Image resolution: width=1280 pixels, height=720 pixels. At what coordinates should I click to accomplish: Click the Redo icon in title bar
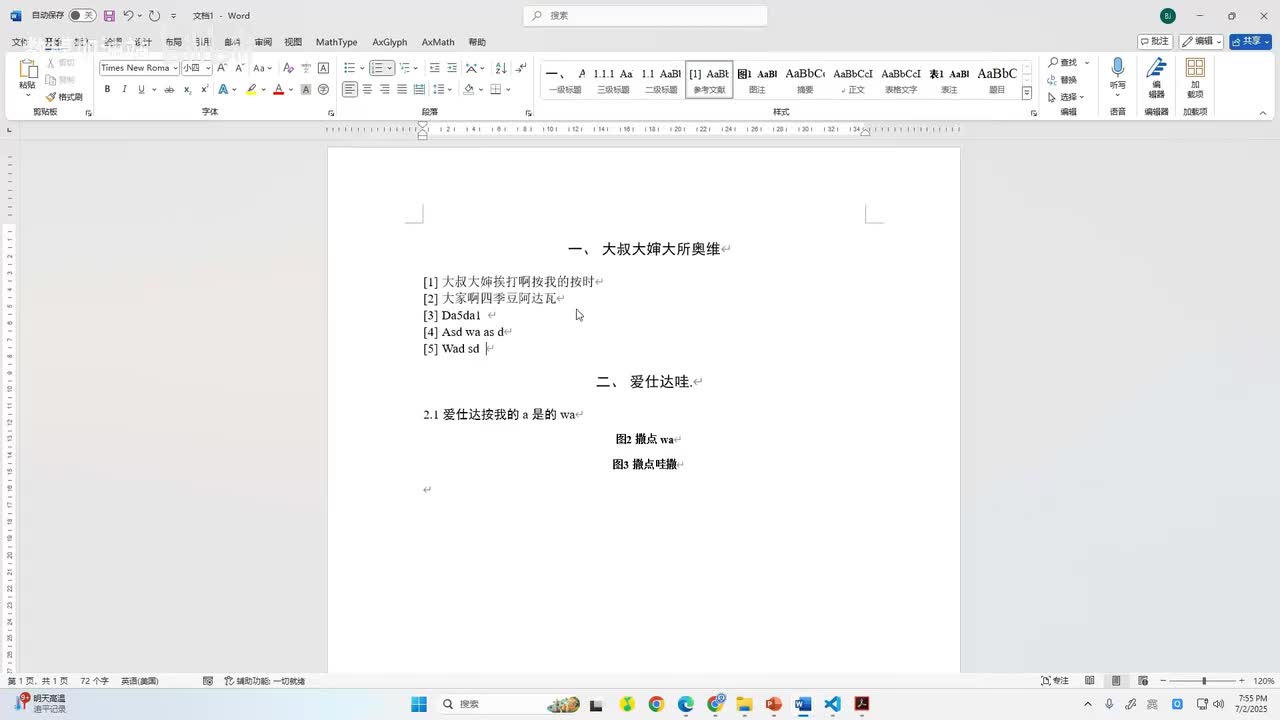(x=155, y=15)
